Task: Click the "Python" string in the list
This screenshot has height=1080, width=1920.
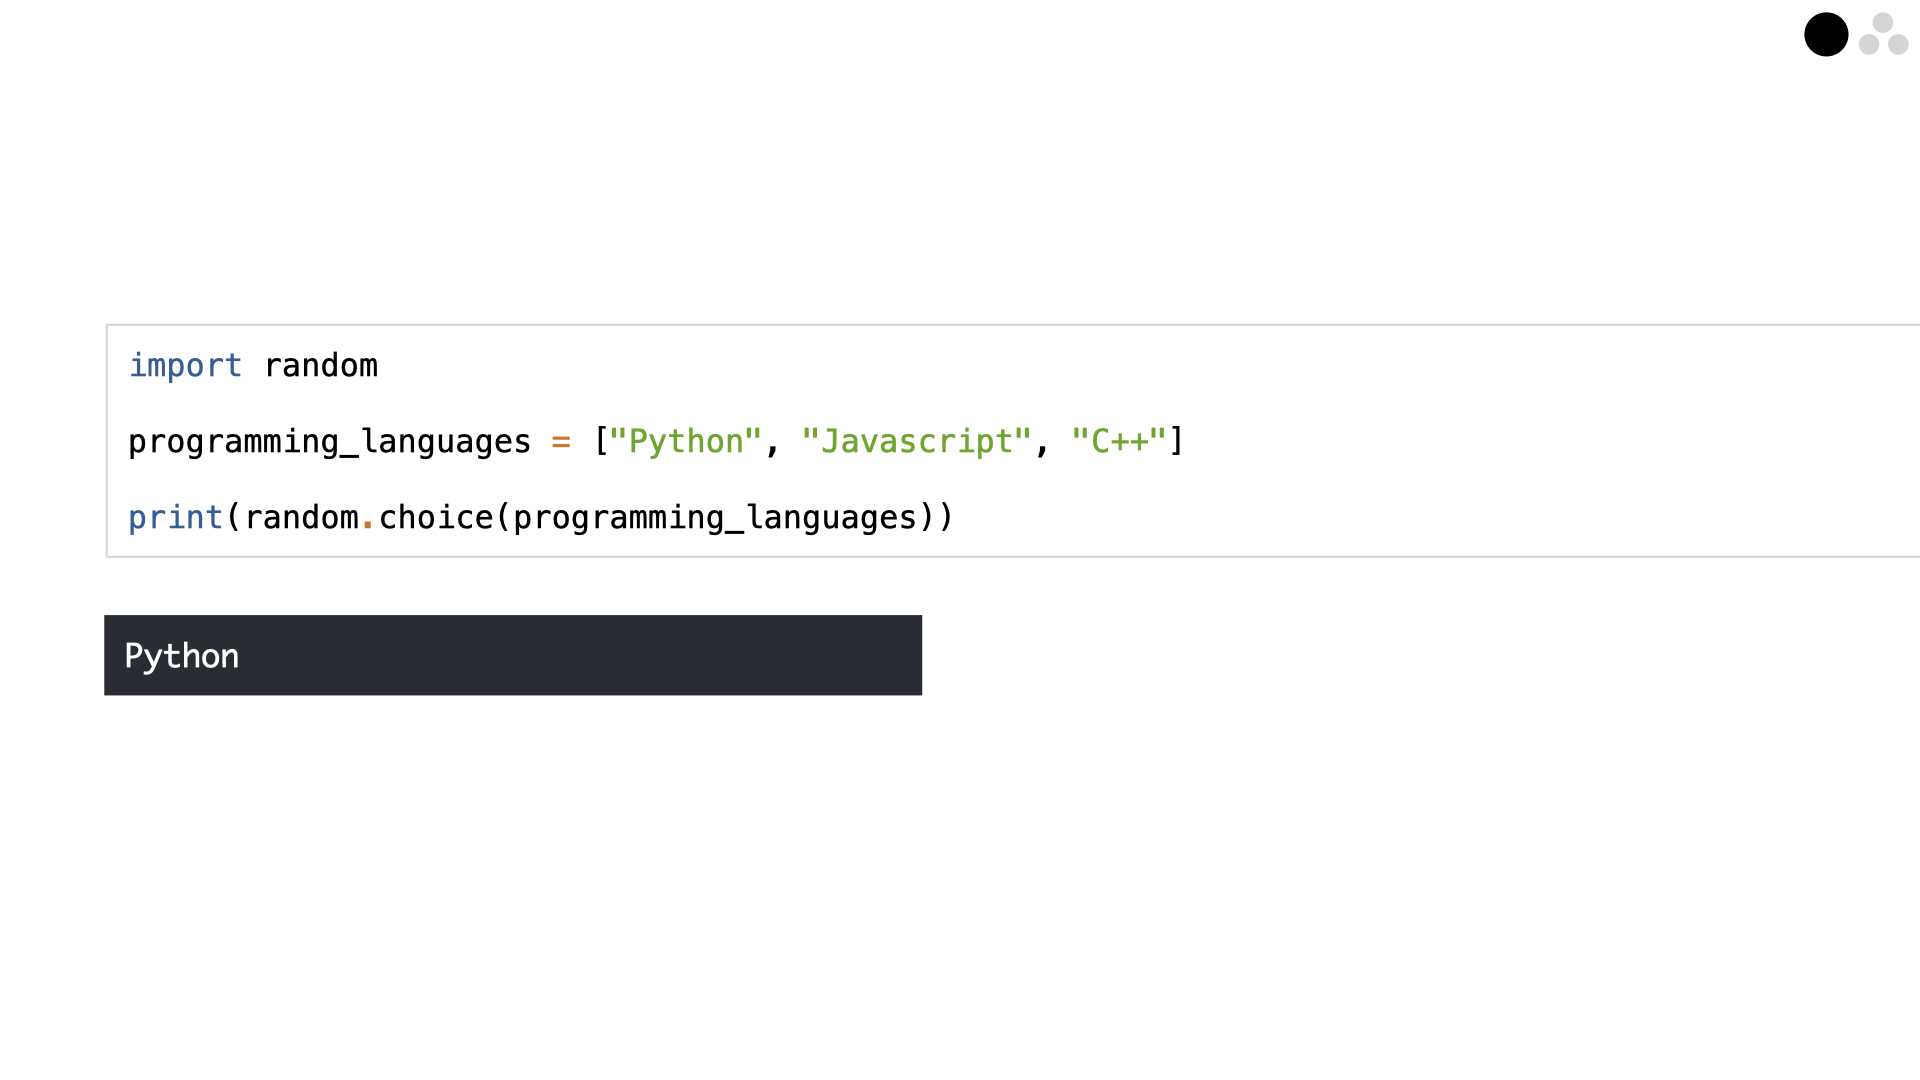Action: [686, 442]
